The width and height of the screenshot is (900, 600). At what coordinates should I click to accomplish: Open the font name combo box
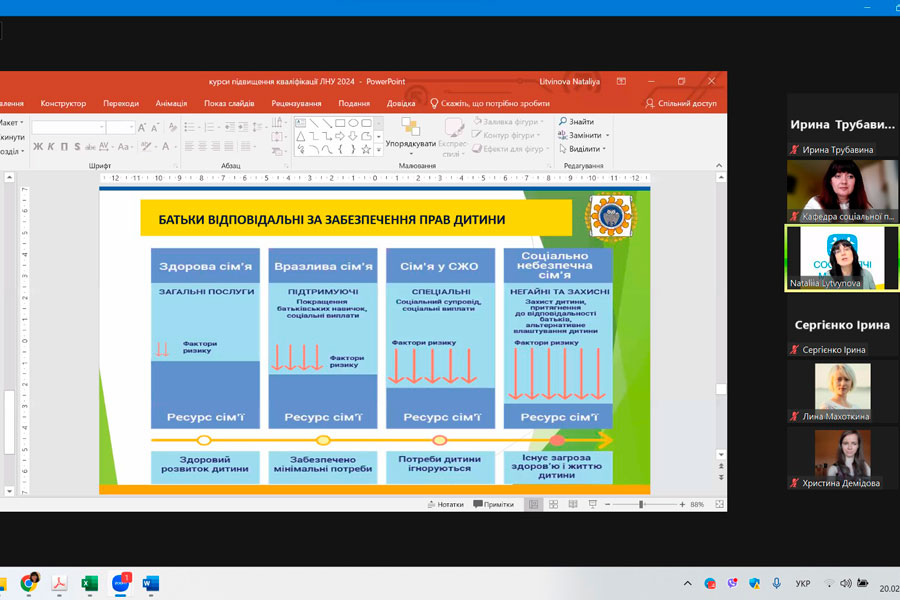(x=68, y=127)
